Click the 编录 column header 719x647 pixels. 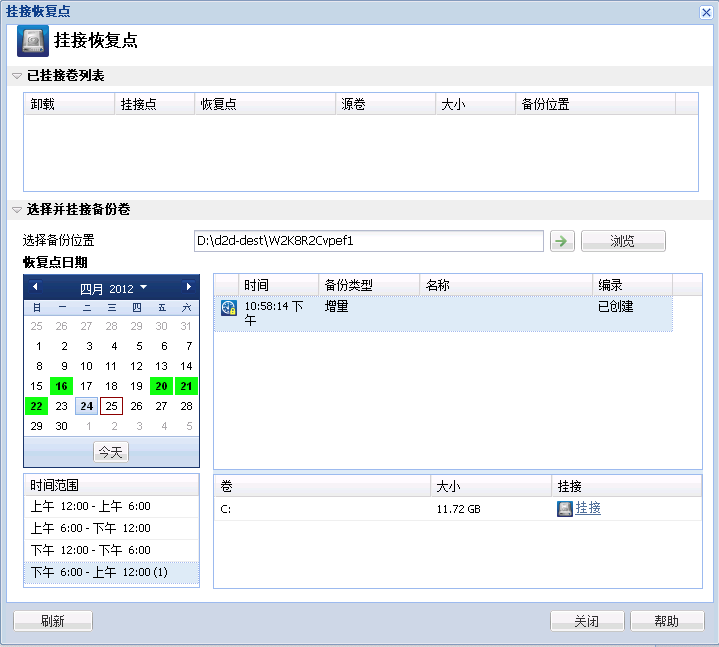[633, 285]
